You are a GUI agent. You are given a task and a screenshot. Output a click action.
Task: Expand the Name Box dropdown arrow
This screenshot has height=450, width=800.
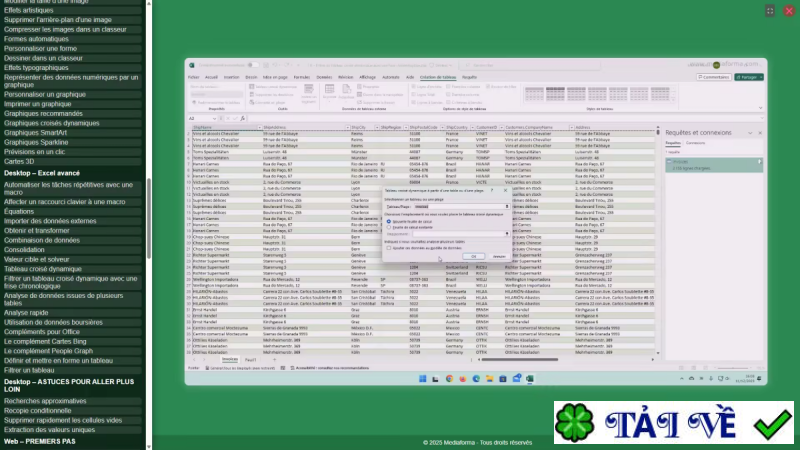pyautogui.click(x=214, y=118)
